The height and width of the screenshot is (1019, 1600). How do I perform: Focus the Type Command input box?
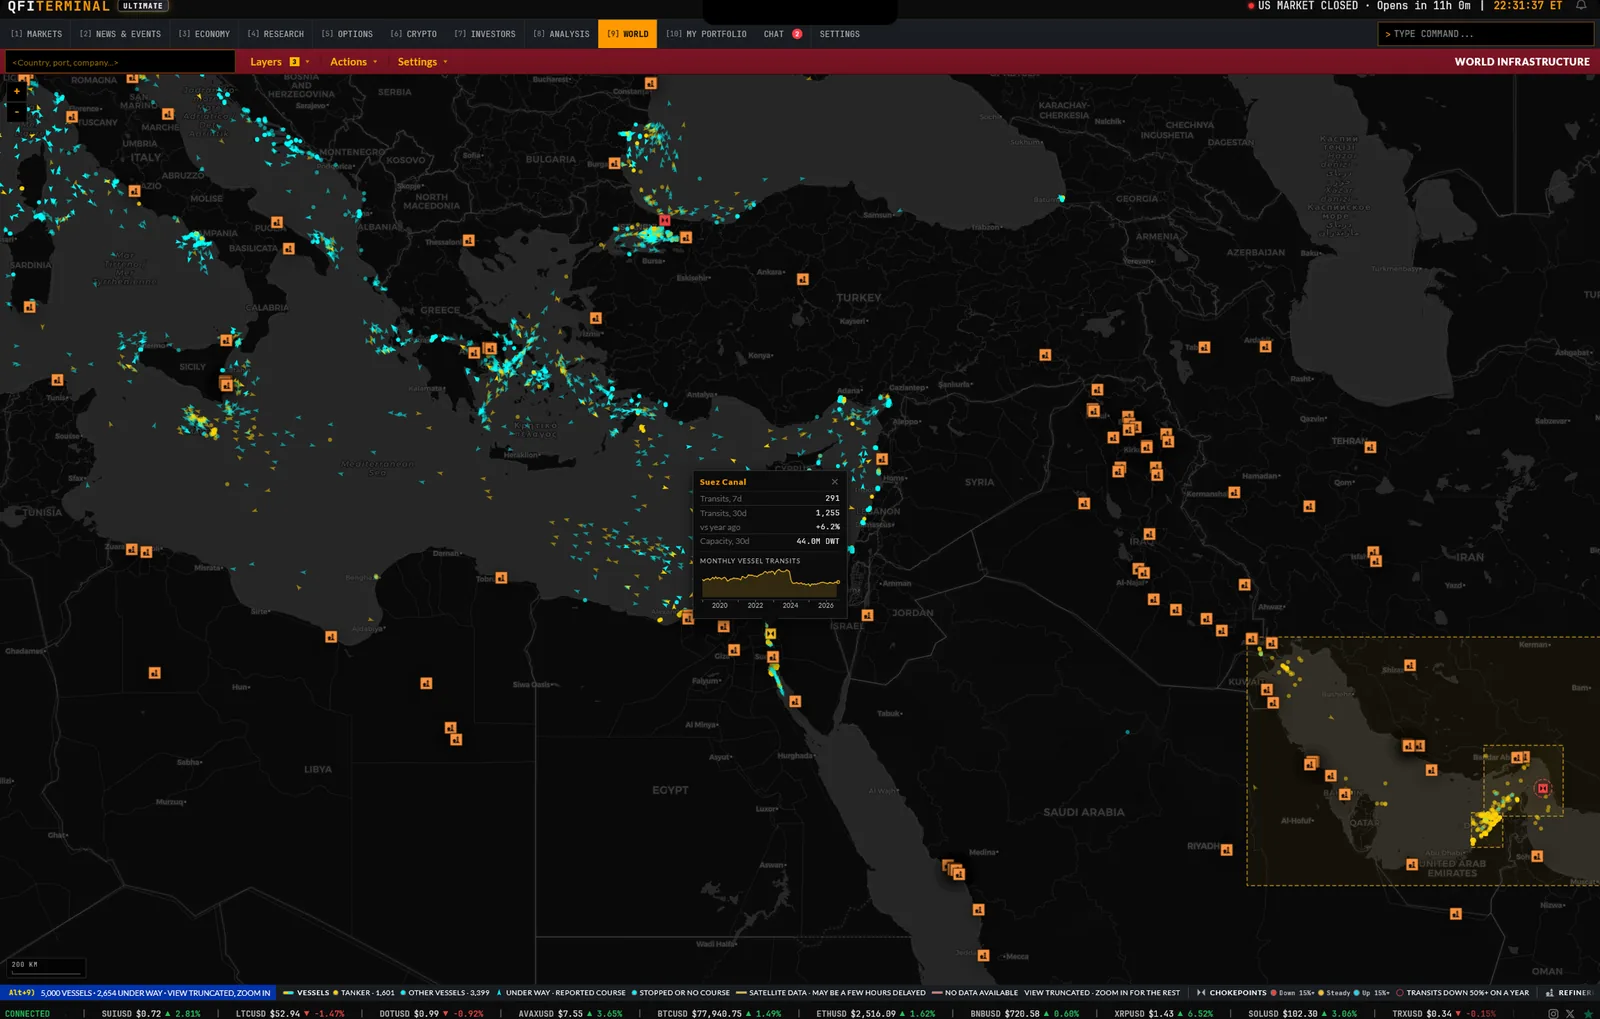pos(1485,34)
